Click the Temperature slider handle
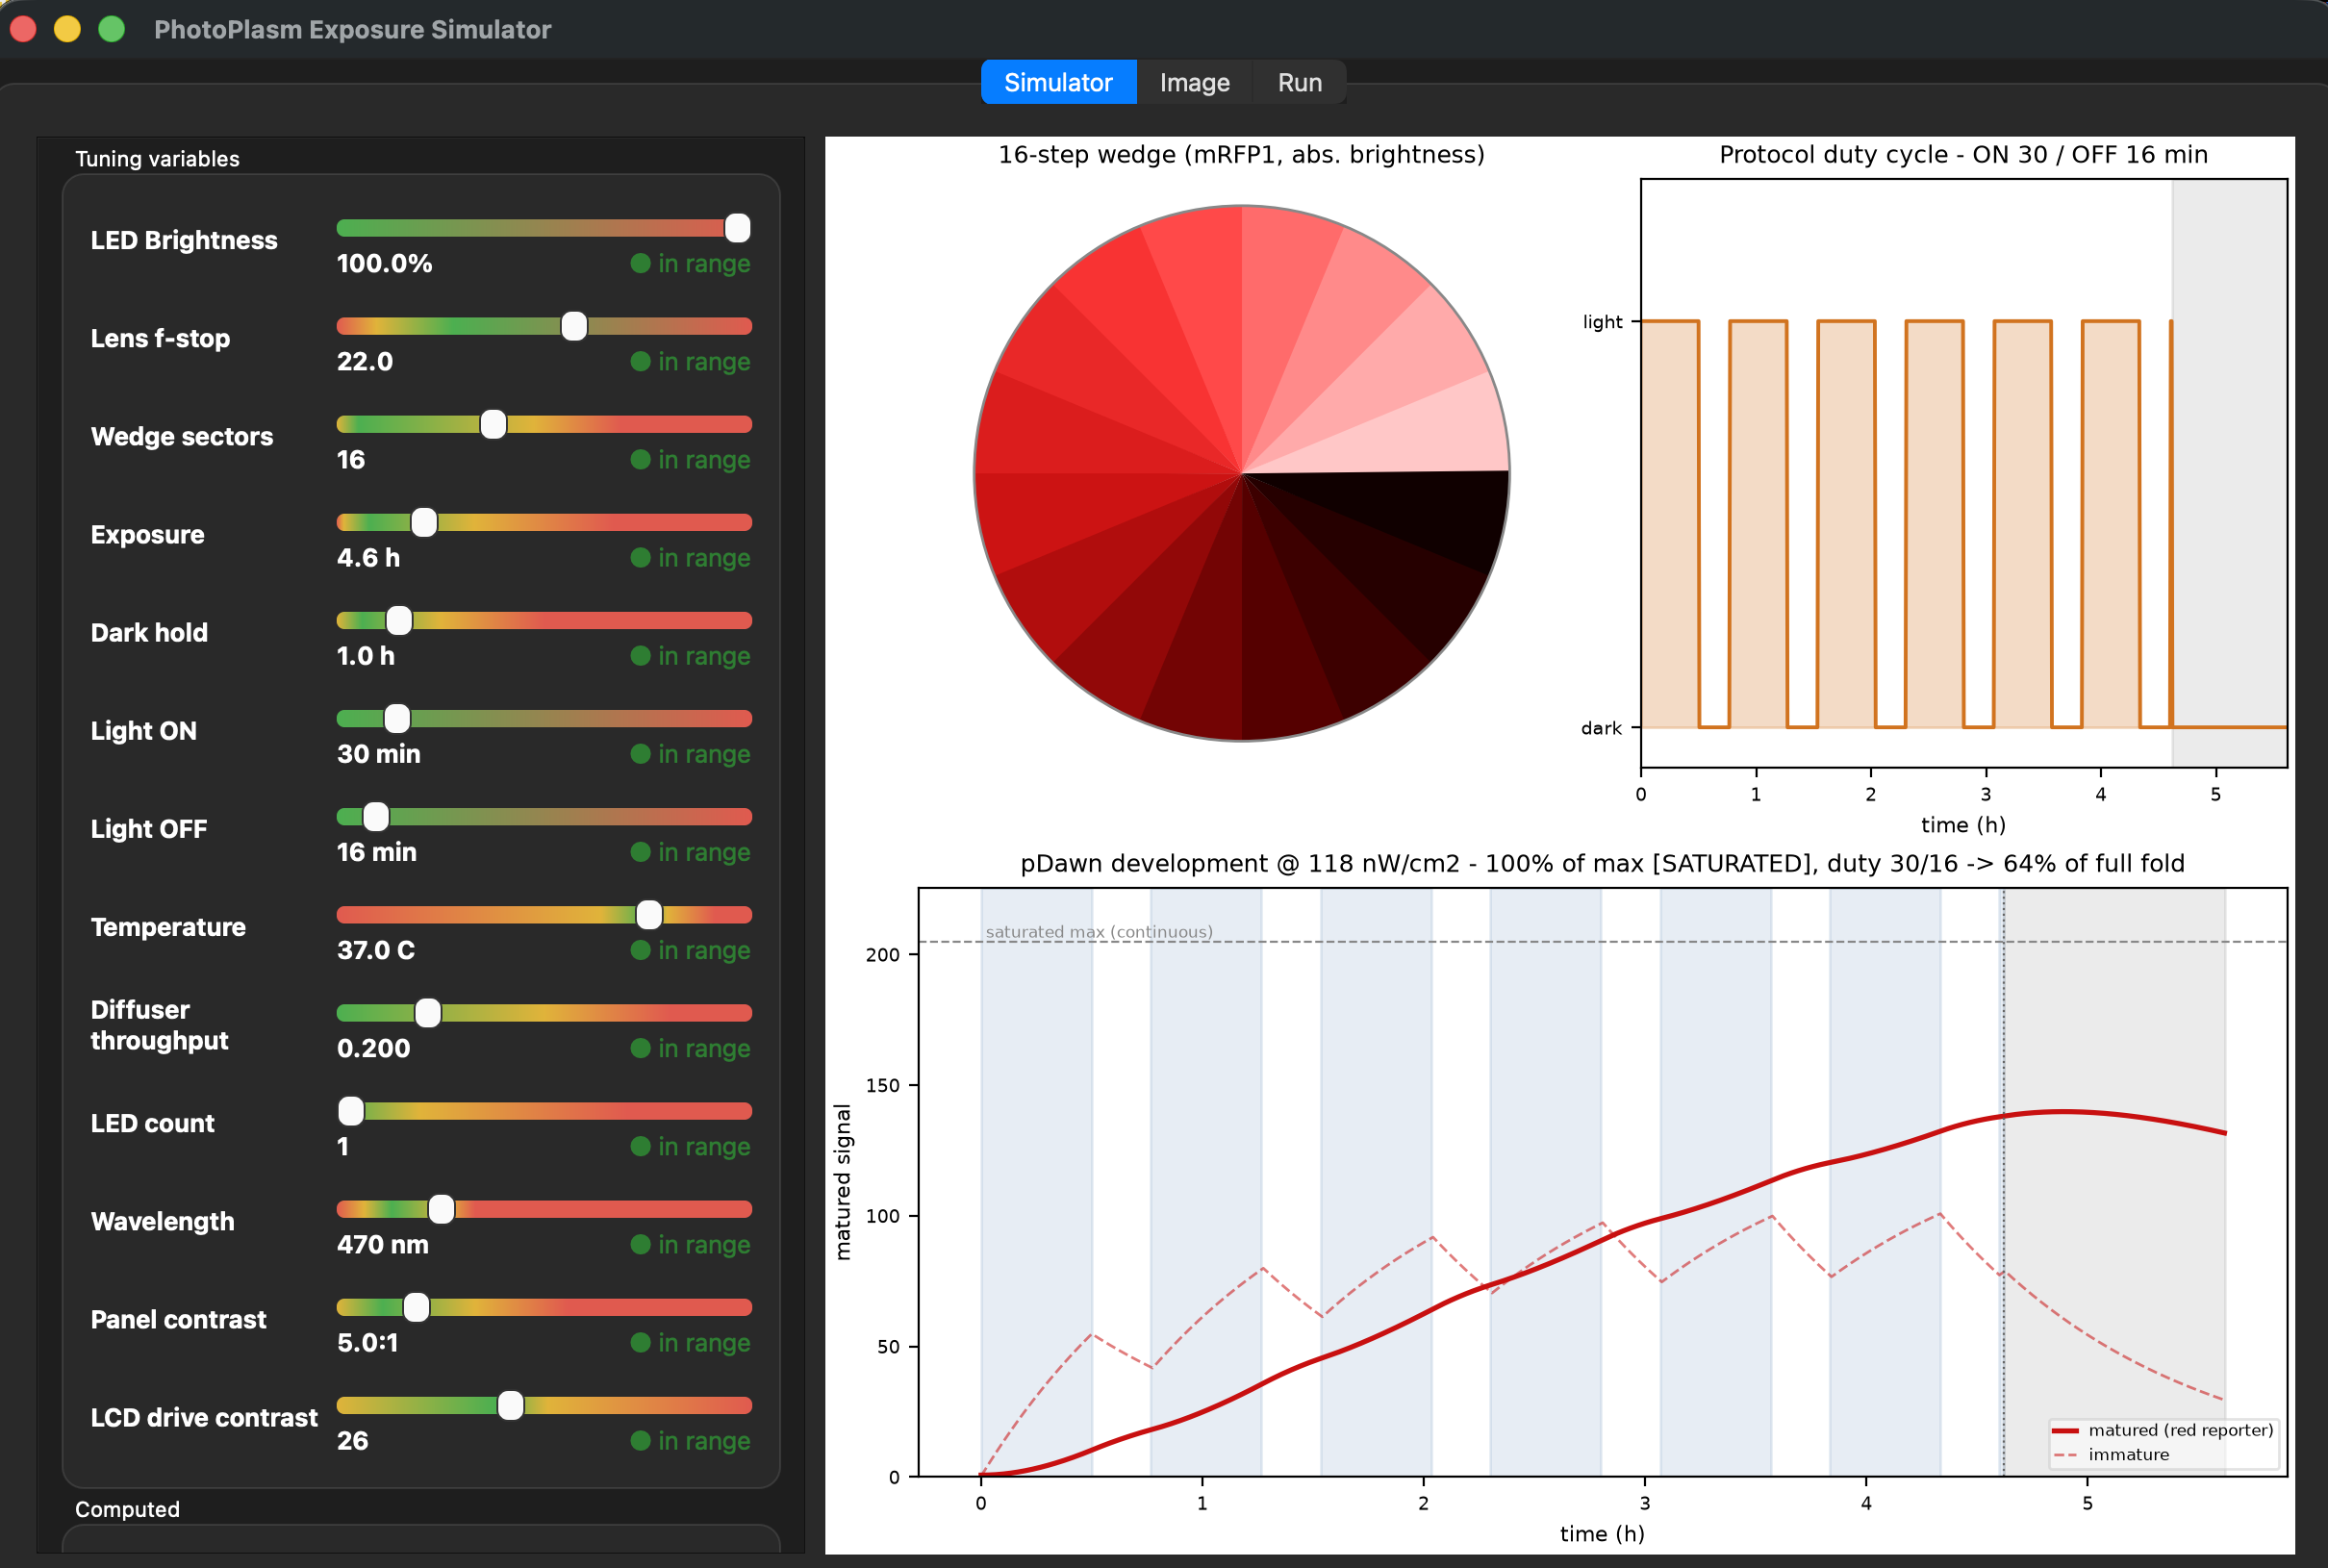The height and width of the screenshot is (1568, 2328). click(649, 914)
